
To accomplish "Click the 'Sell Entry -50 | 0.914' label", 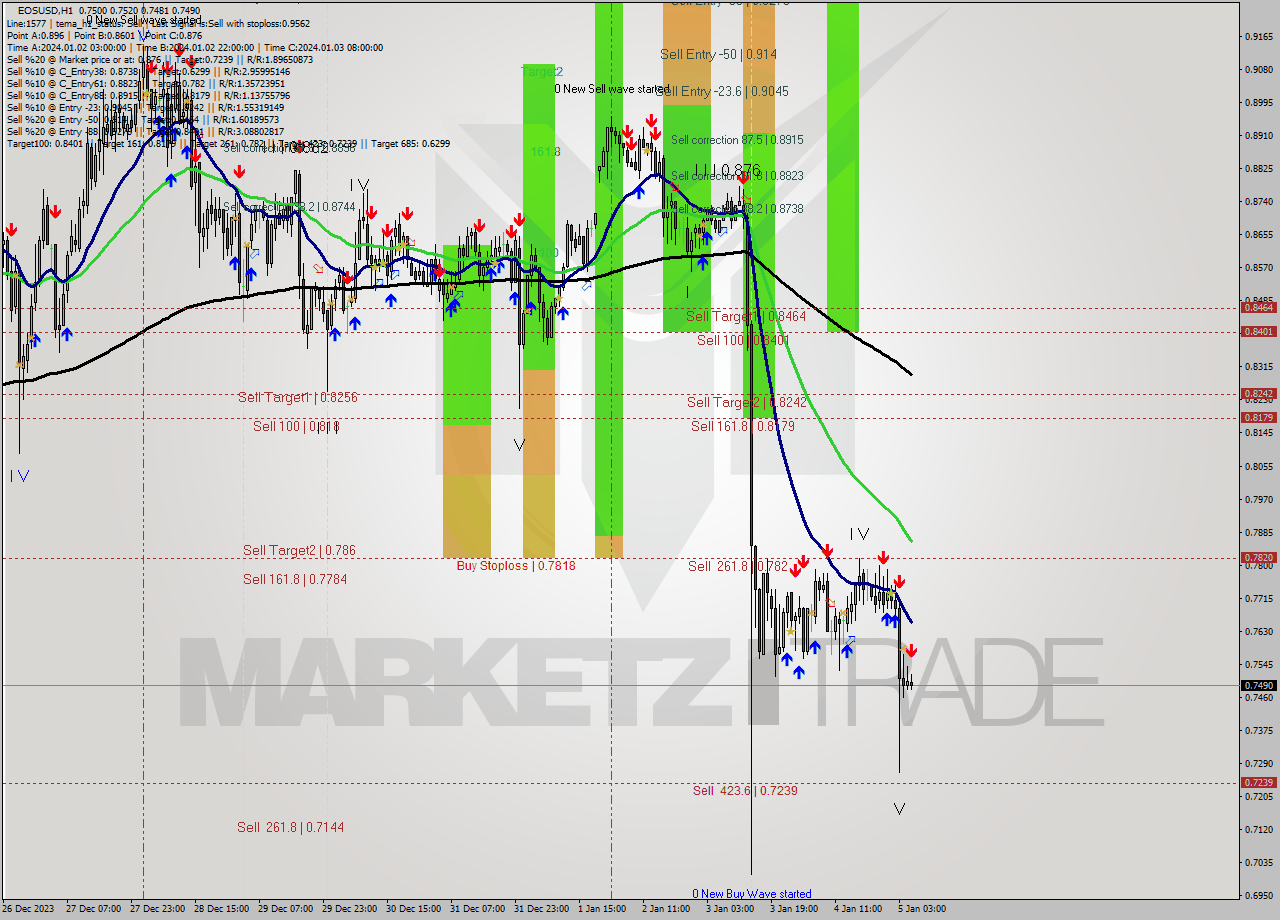I will [718, 54].
